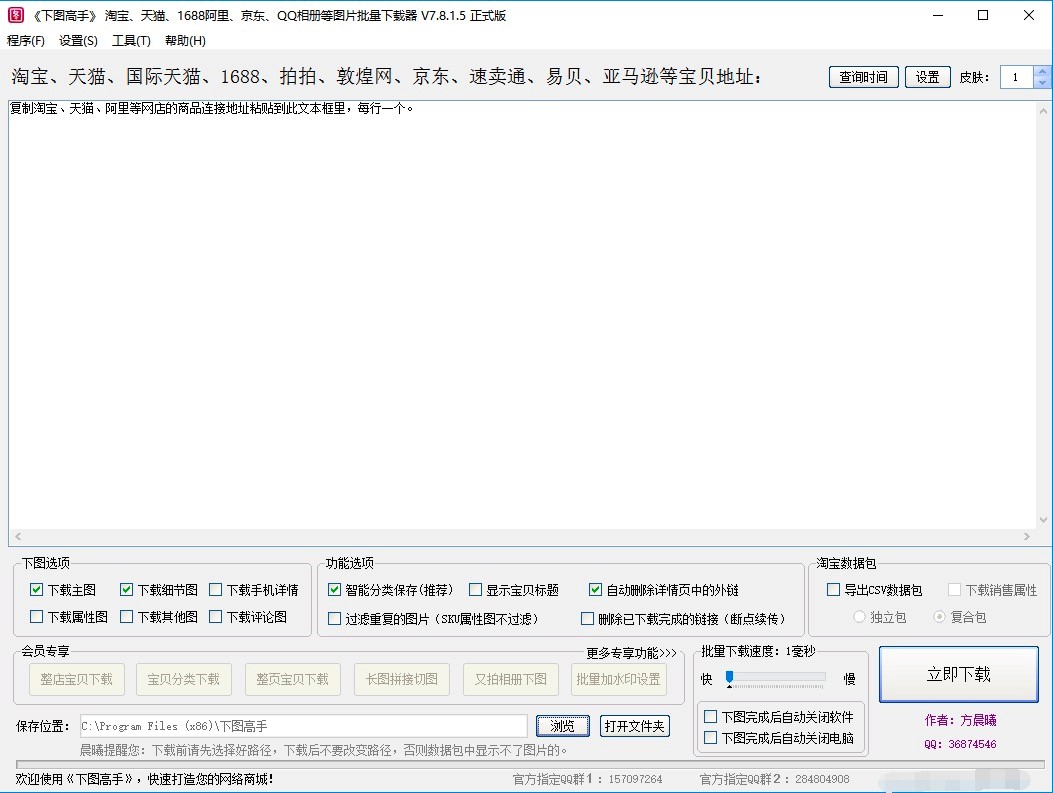
Task: Click the 批量加水印设置 button
Action: [x=619, y=680]
